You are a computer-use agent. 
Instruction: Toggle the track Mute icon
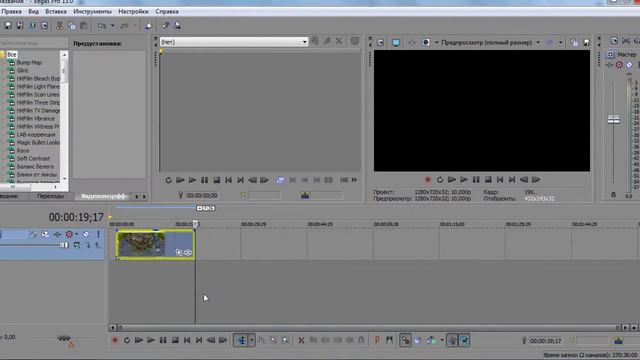[x=86, y=234]
